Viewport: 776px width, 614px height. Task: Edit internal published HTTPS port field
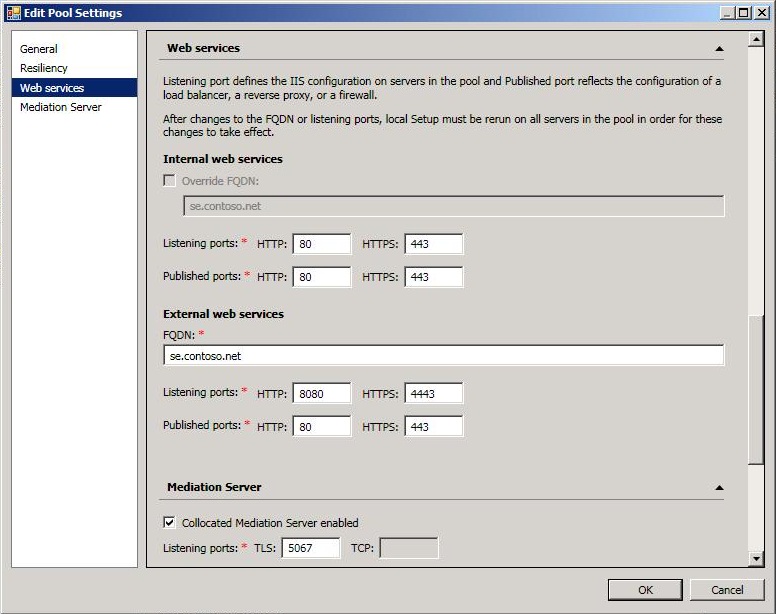coord(434,277)
